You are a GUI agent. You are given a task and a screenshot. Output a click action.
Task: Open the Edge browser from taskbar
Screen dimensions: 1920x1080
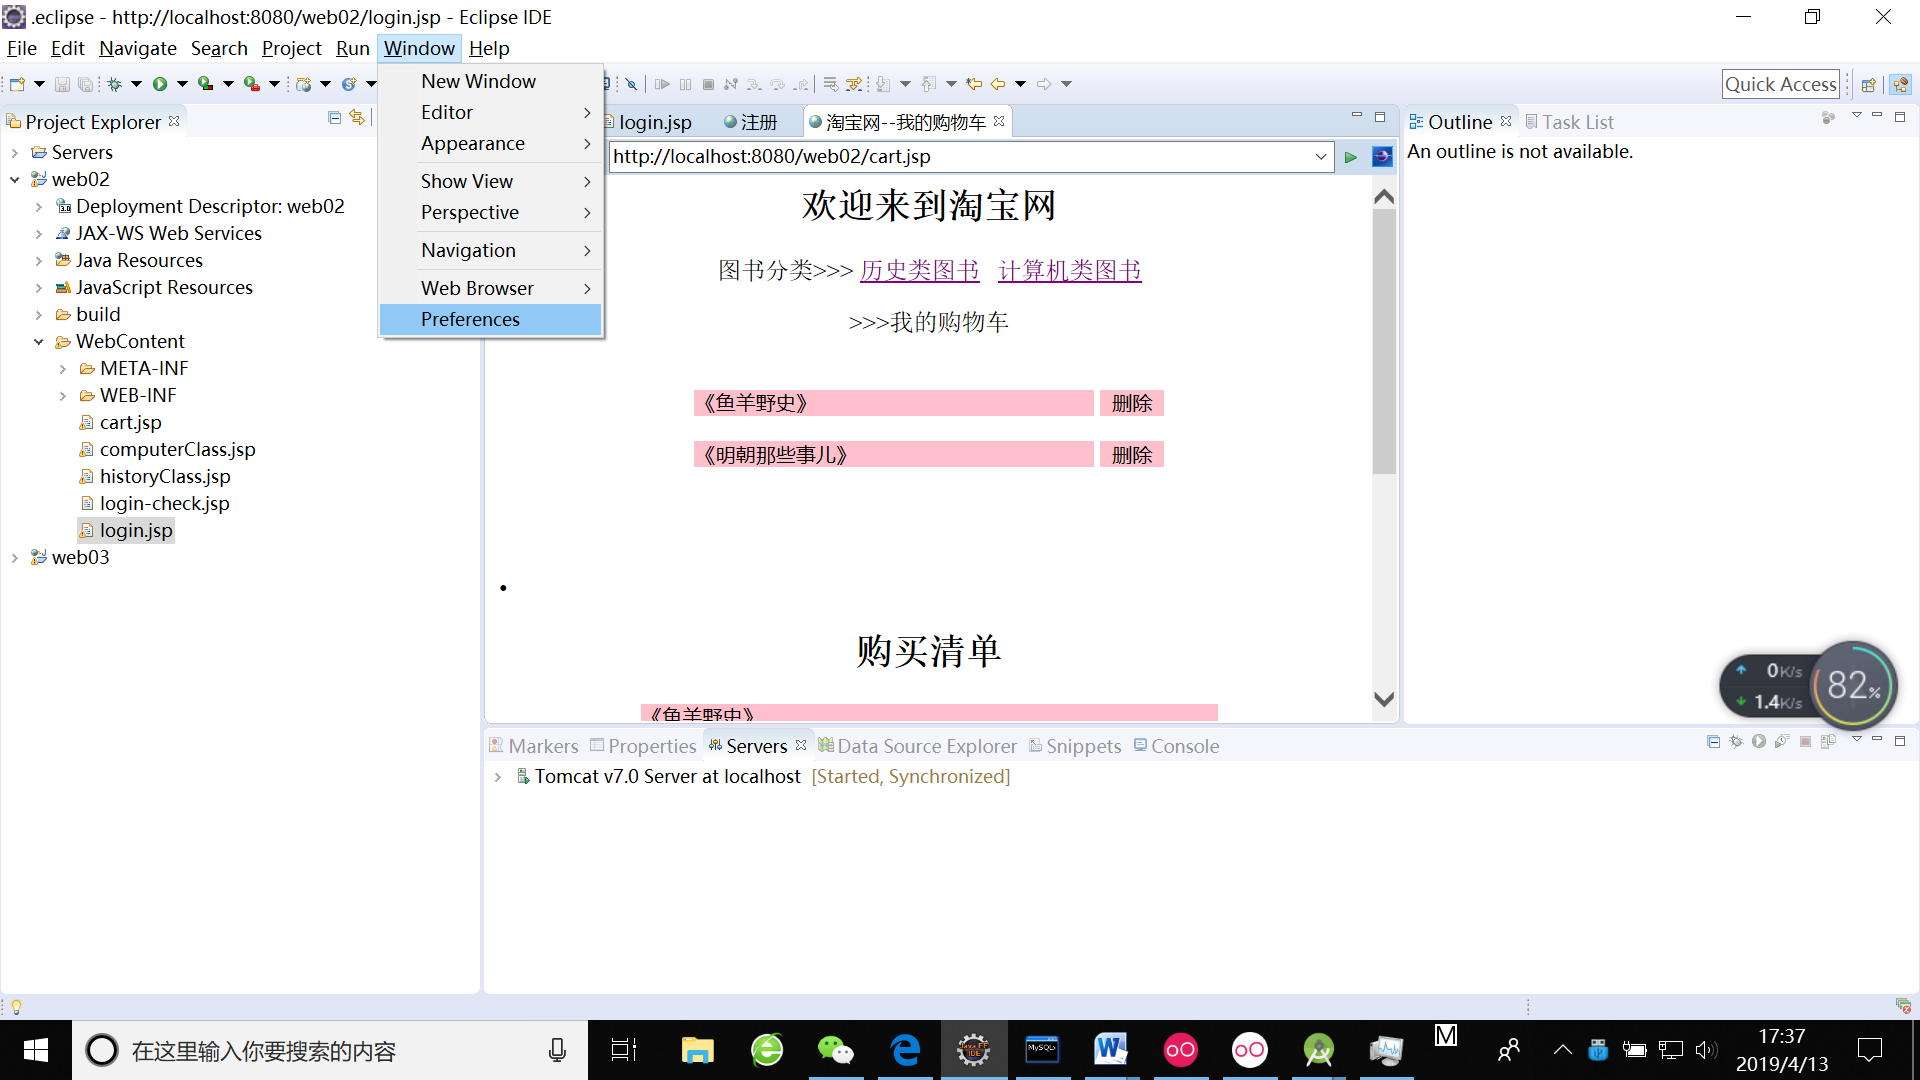905,1050
